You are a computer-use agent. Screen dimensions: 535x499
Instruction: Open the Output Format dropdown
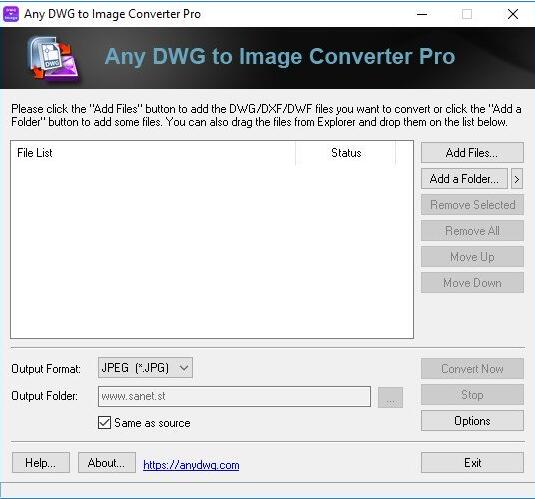pos(145,368)
